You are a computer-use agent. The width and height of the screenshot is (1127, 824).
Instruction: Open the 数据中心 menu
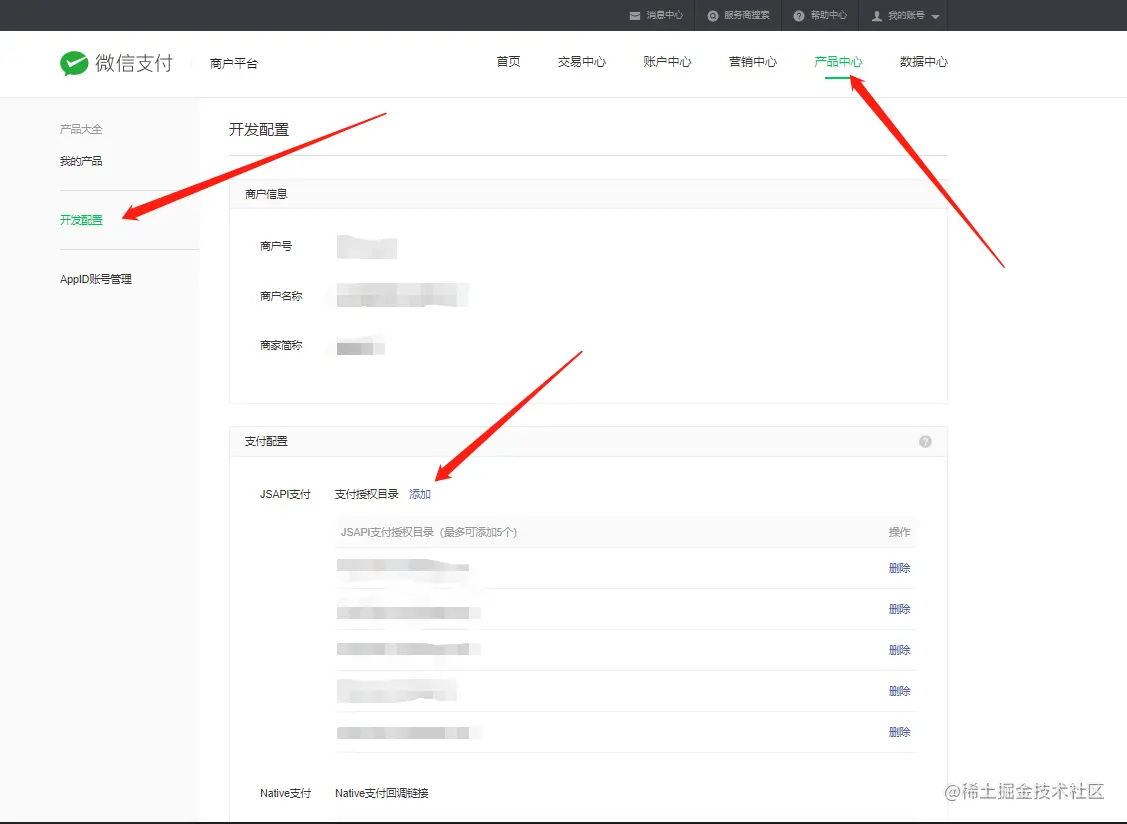[x=922, y=61]
